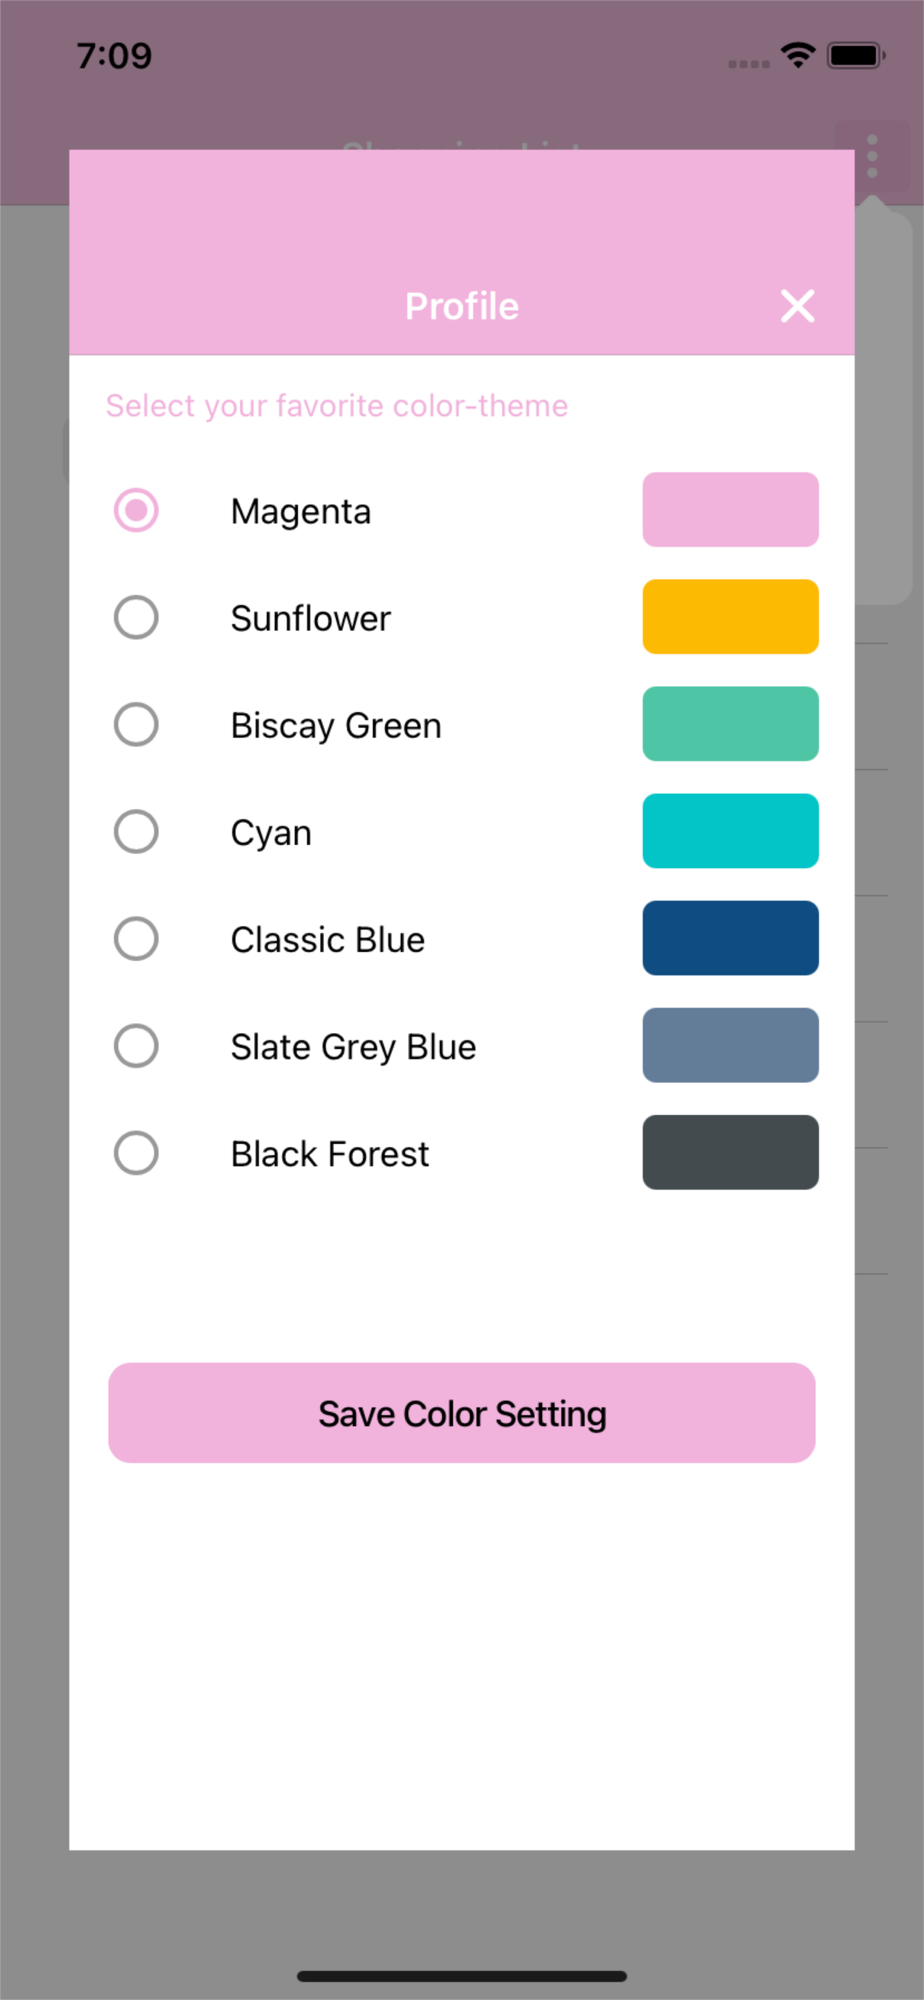924x2000 pixels.
Task: Select the Sunflower radio button
Action: pos(136,617)
